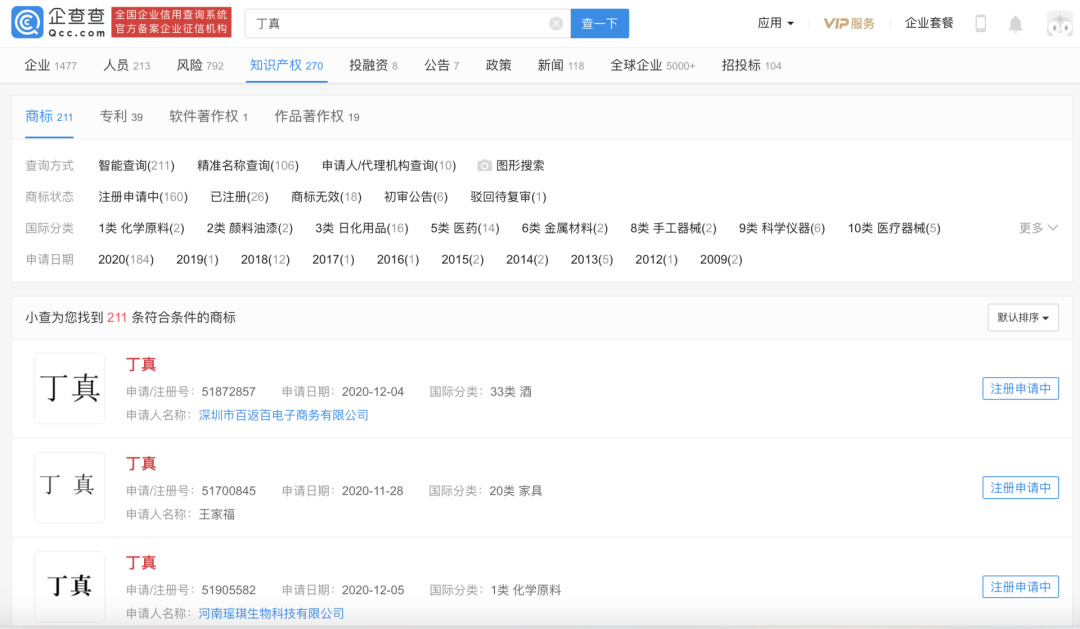Open 深圳市百返百电子商务有限公司 applicant link
Image resolution: width=1080 pixels, height=629 pixels.
284,415
